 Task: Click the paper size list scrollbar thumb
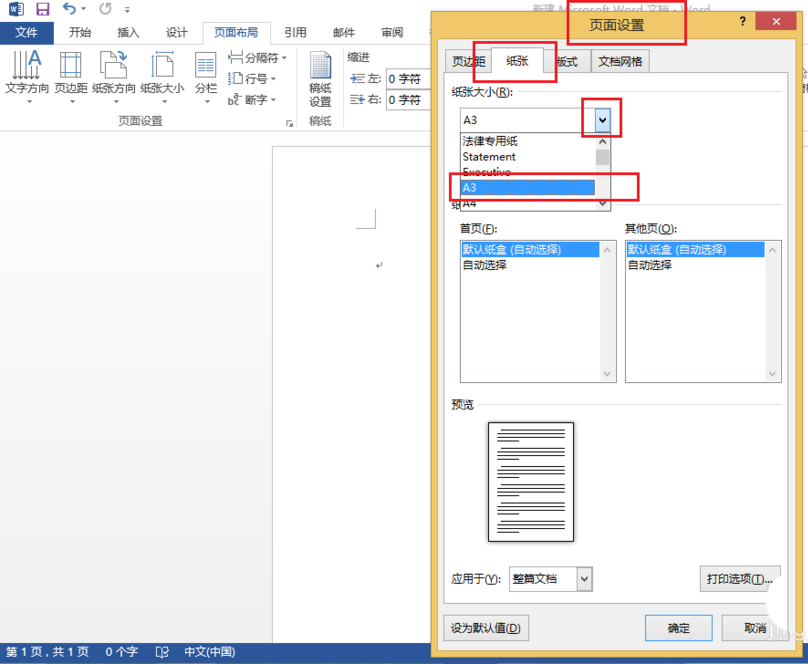click(x=602, y=157)
